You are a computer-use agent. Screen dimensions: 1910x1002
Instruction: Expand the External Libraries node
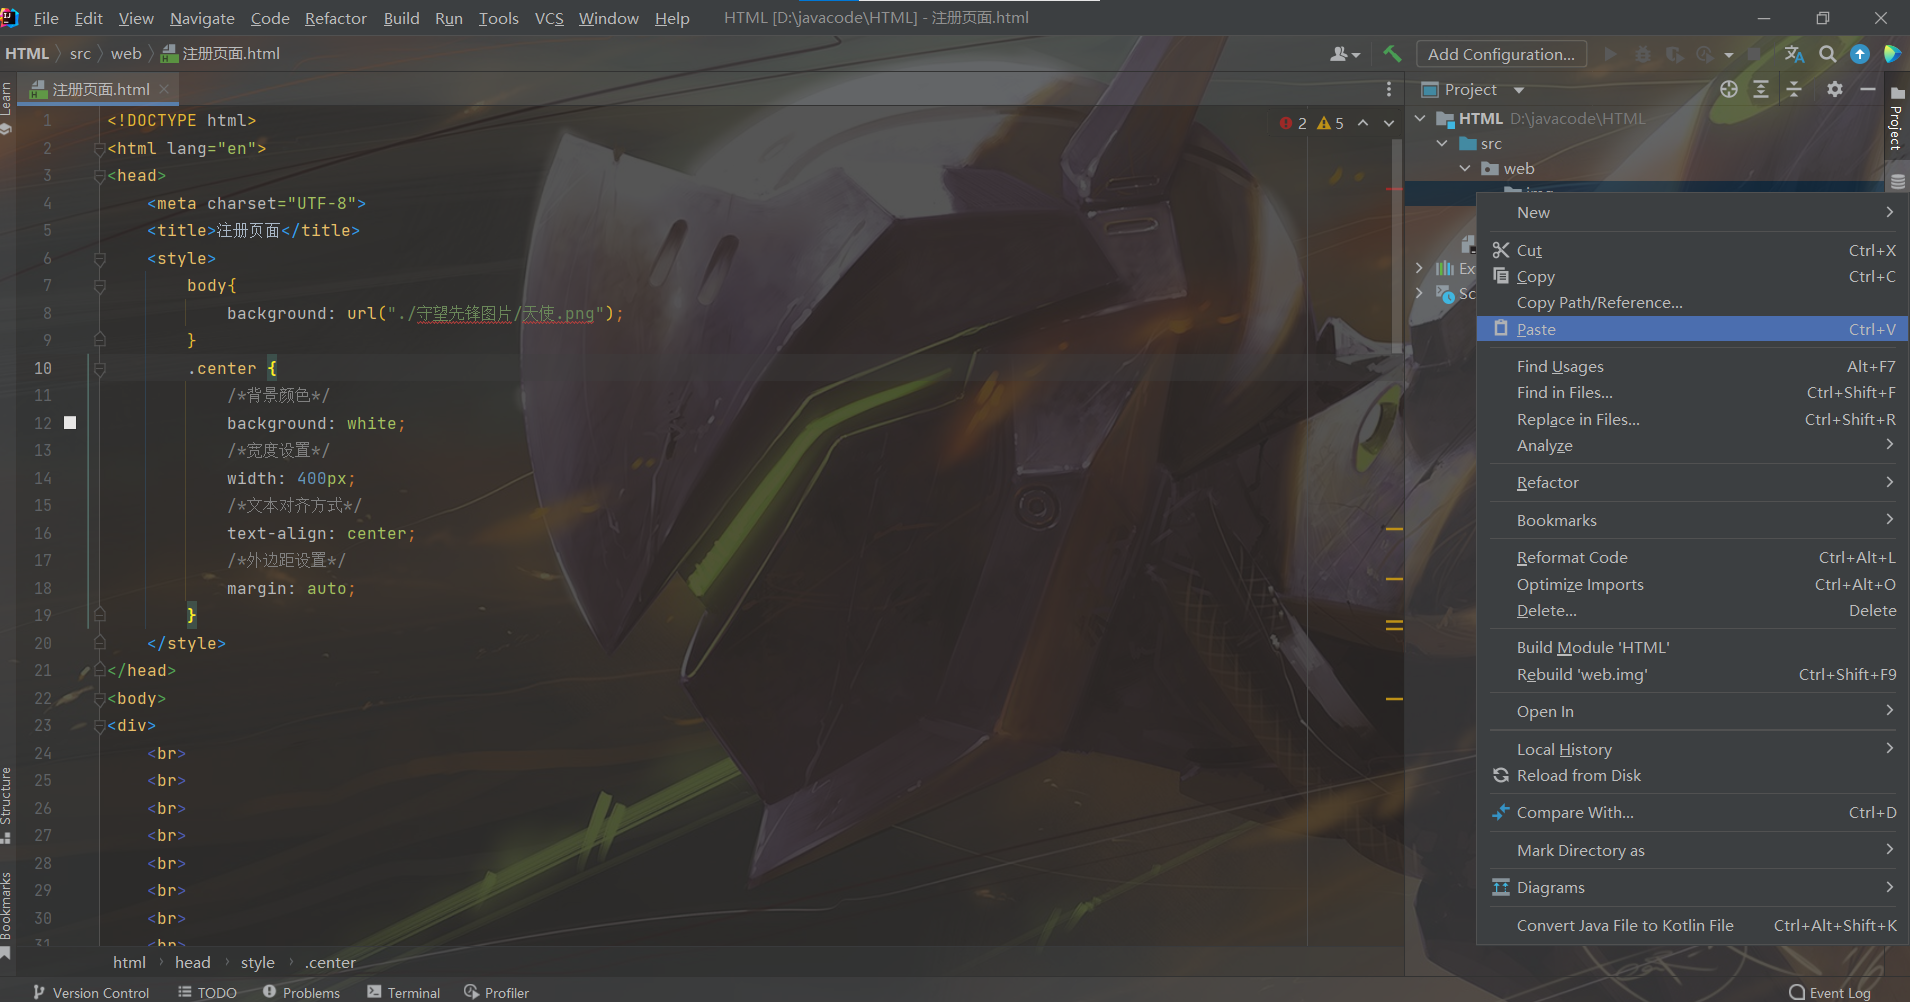tap(1419, 268)
